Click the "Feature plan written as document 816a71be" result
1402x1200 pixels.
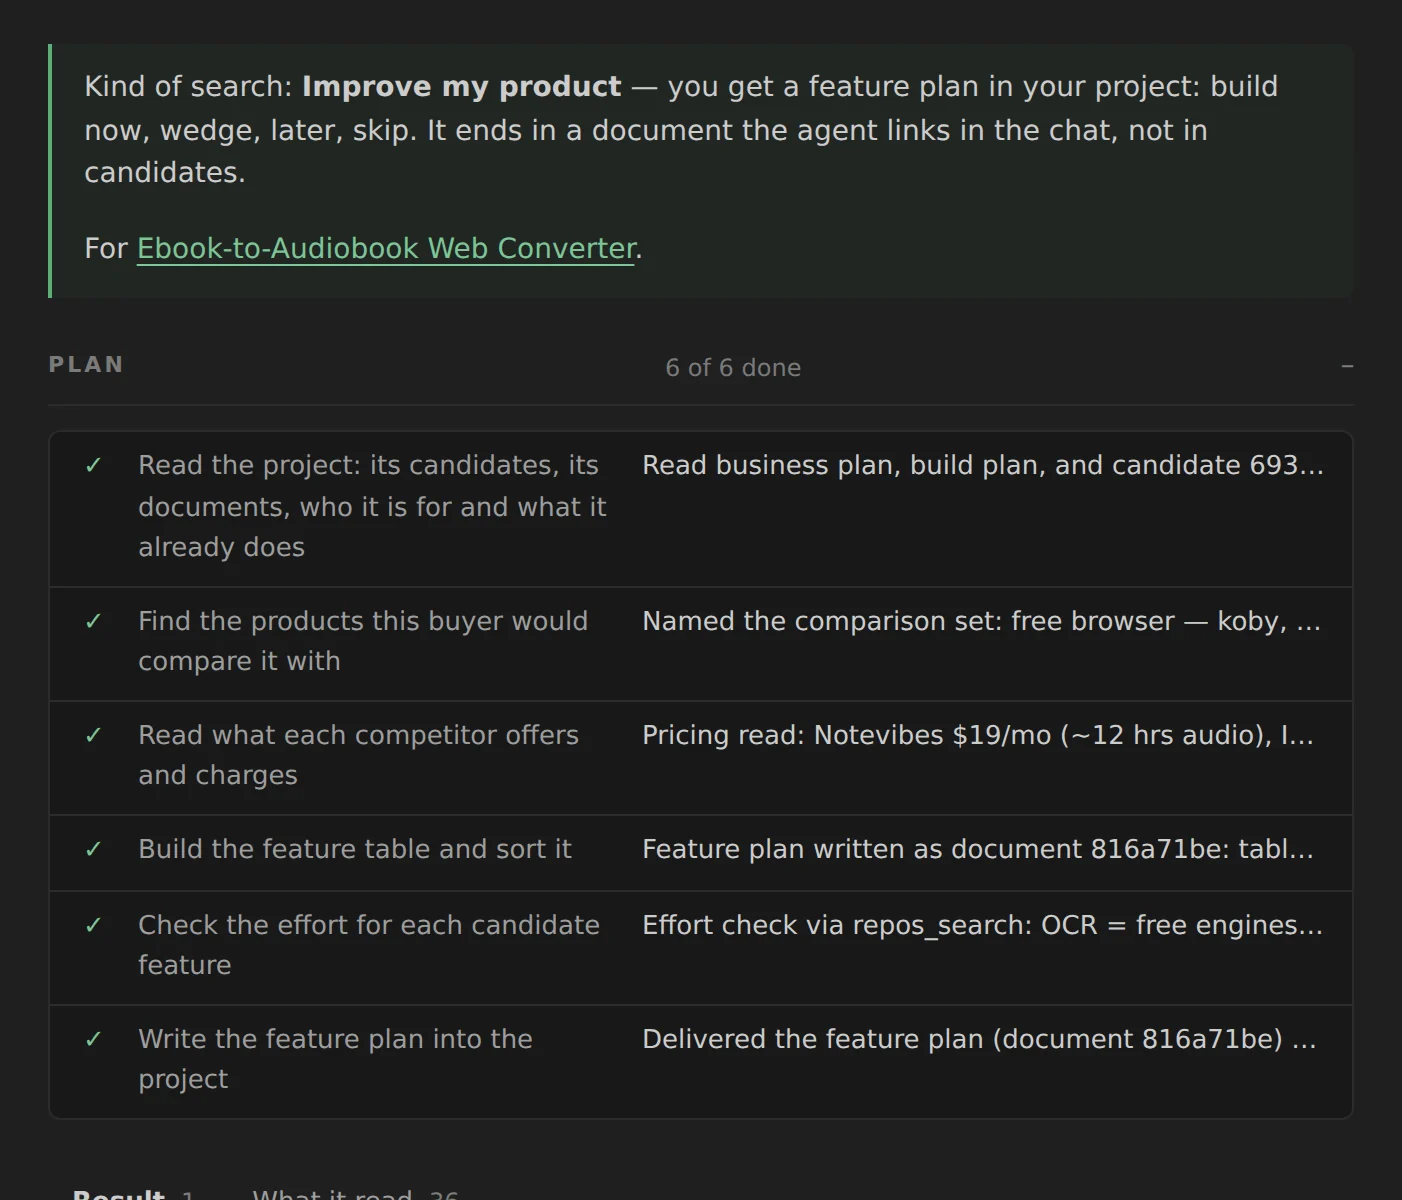pyautogui.click(x=978, y=849)
